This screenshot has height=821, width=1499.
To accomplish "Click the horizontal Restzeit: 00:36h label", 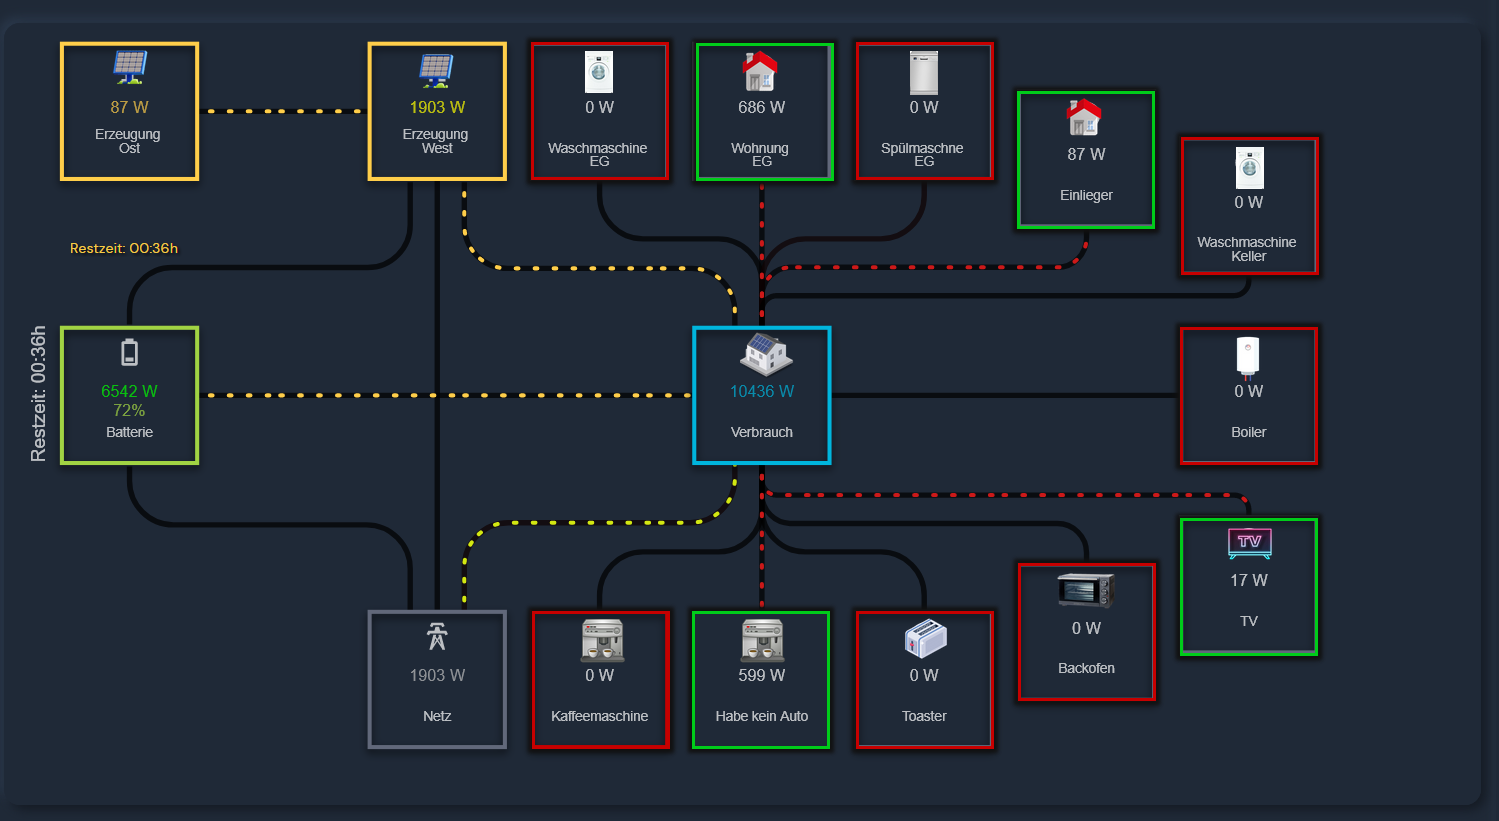I will pyautogui.click(x=124, y=248).
